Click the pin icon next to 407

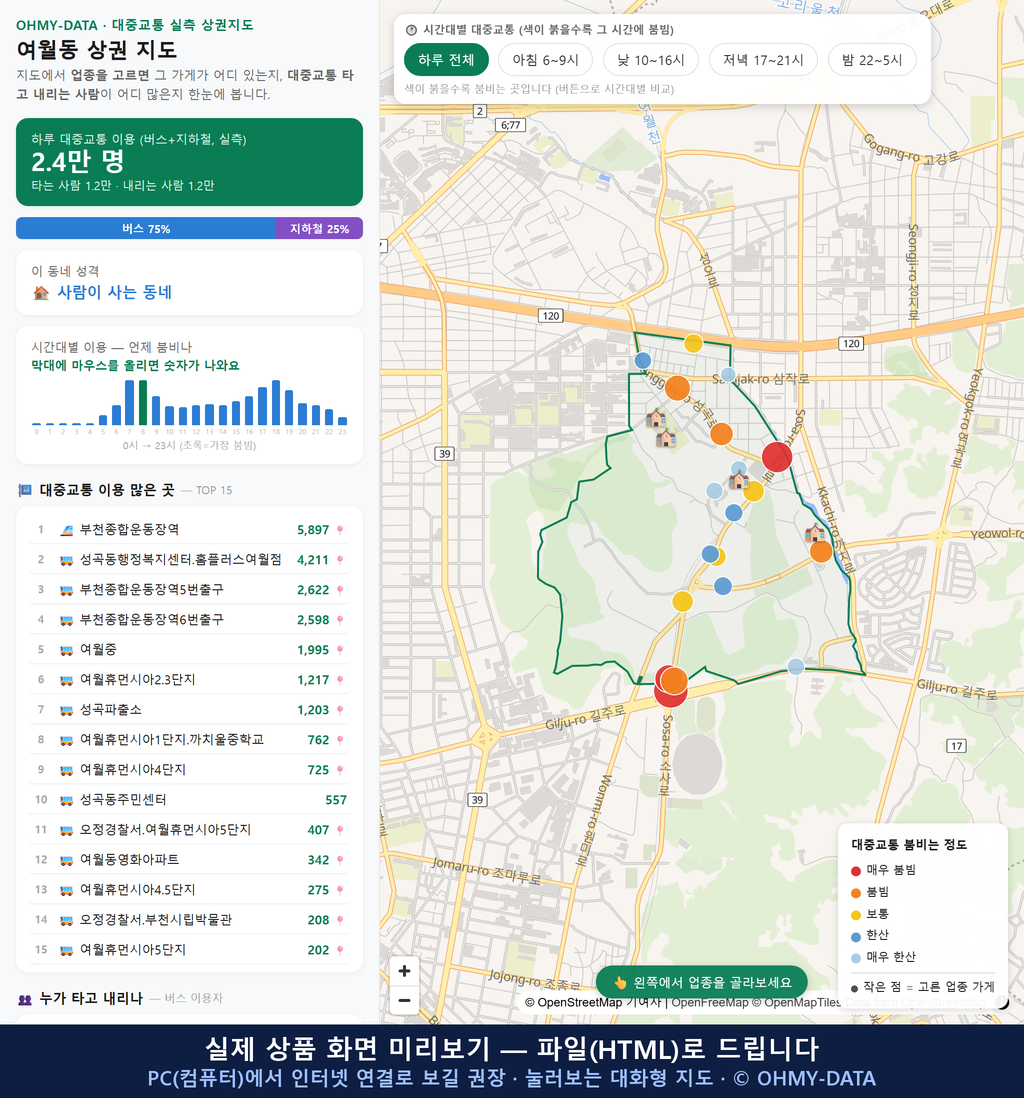pyautogui.click(x=340, y=830)
